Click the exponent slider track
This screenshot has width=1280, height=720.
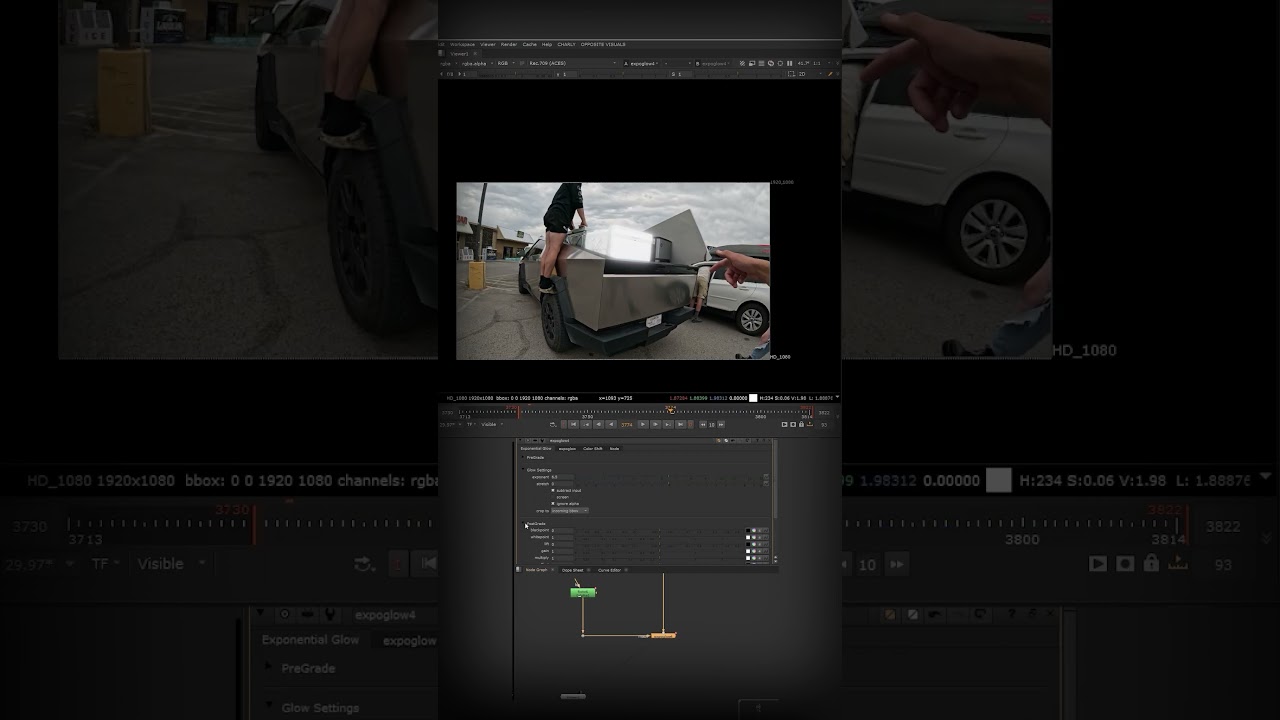(x=667, y=478)
